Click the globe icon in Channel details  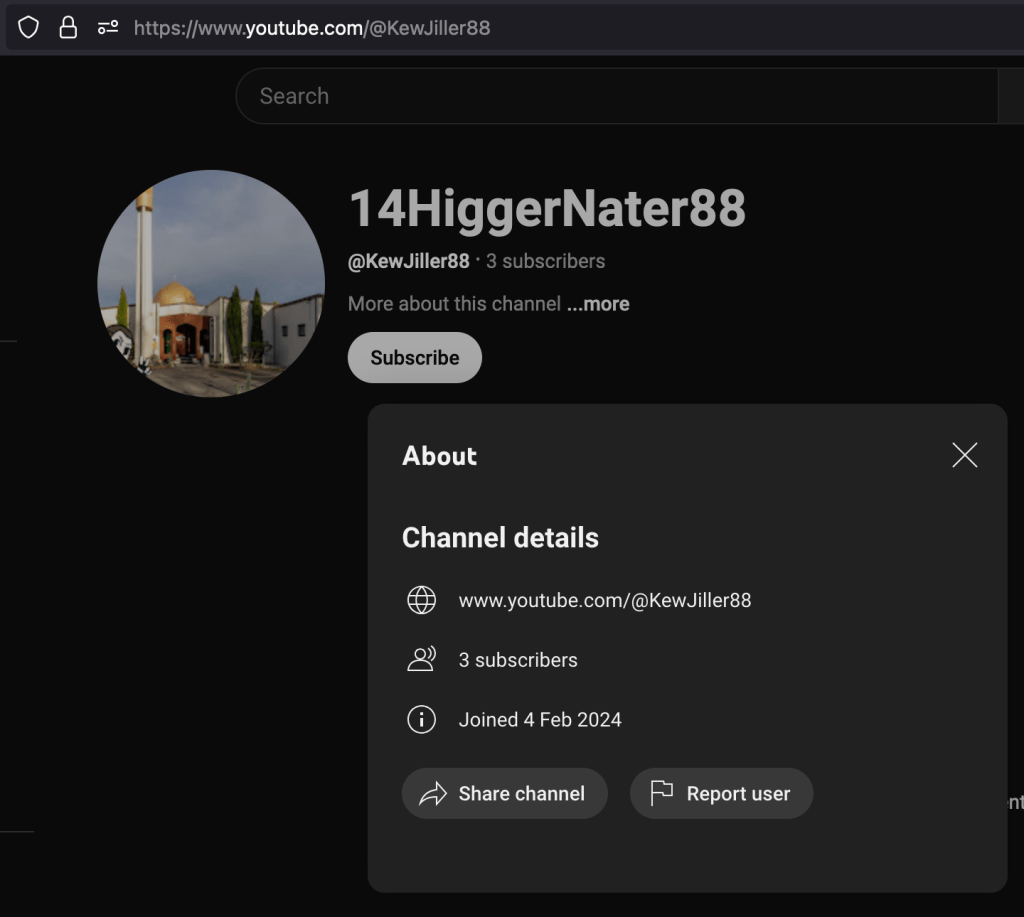pos(422,600)
